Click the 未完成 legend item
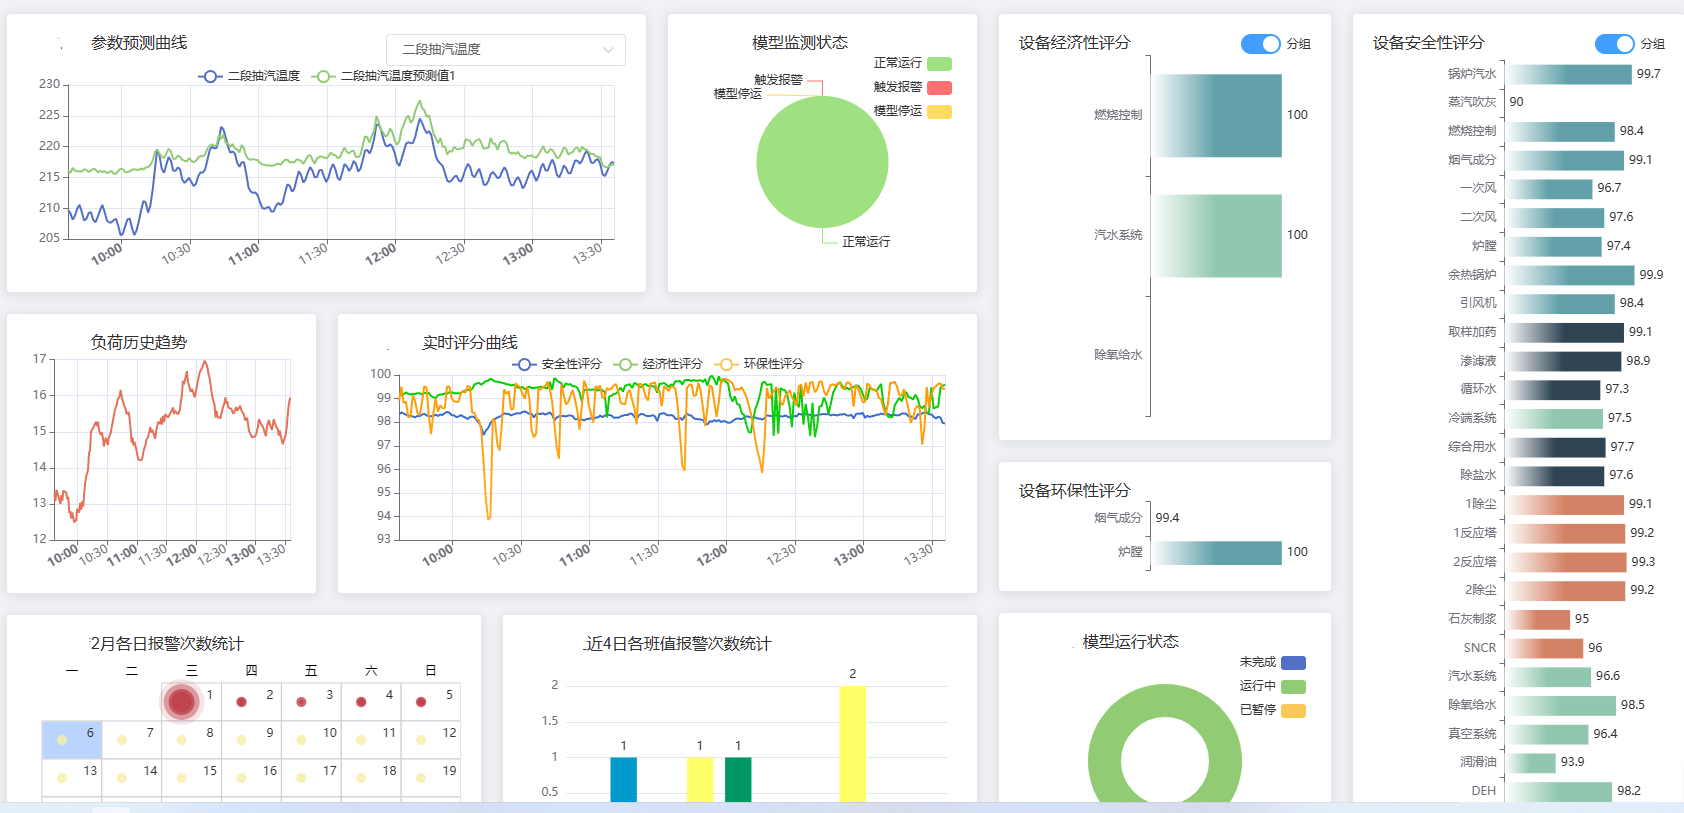 click(x=1292, y=663)
